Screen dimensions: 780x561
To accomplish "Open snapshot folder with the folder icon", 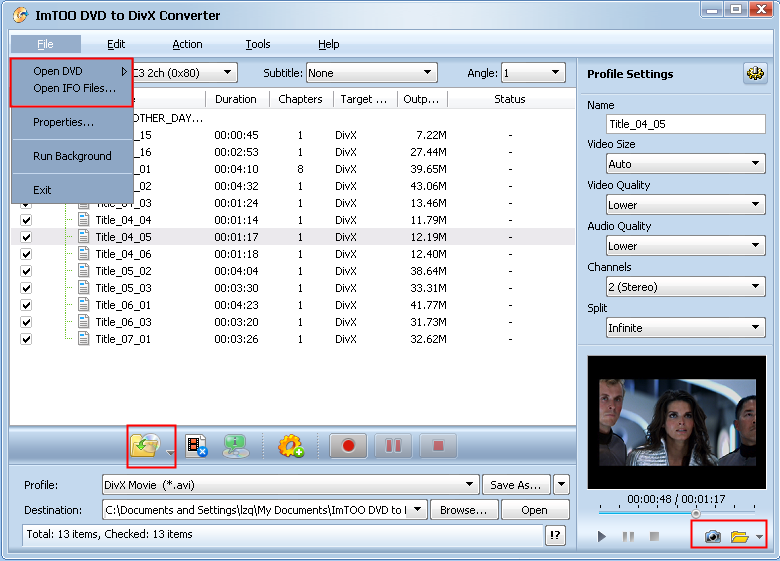I will coord(739,537).
